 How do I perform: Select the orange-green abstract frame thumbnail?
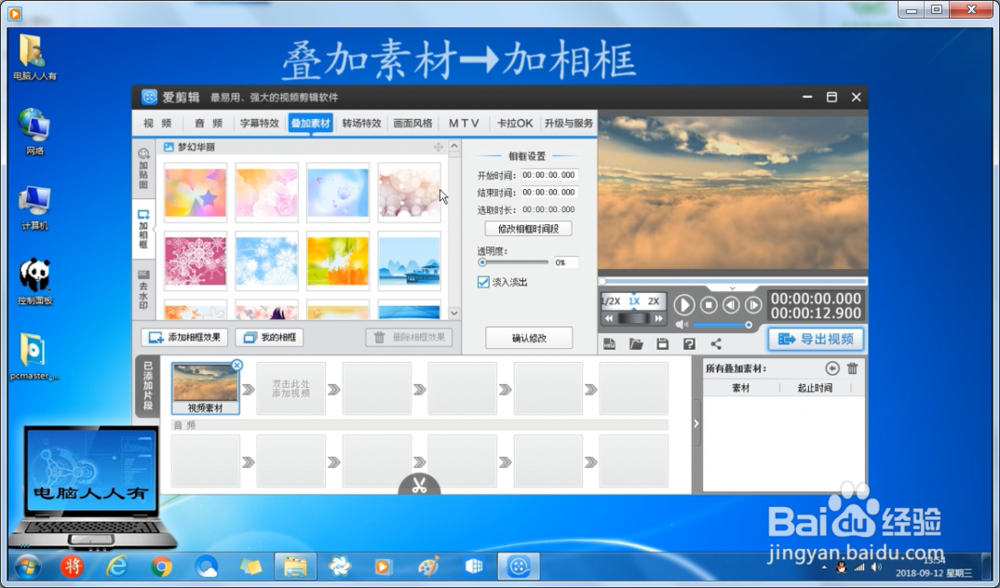[x=337, y=261]
